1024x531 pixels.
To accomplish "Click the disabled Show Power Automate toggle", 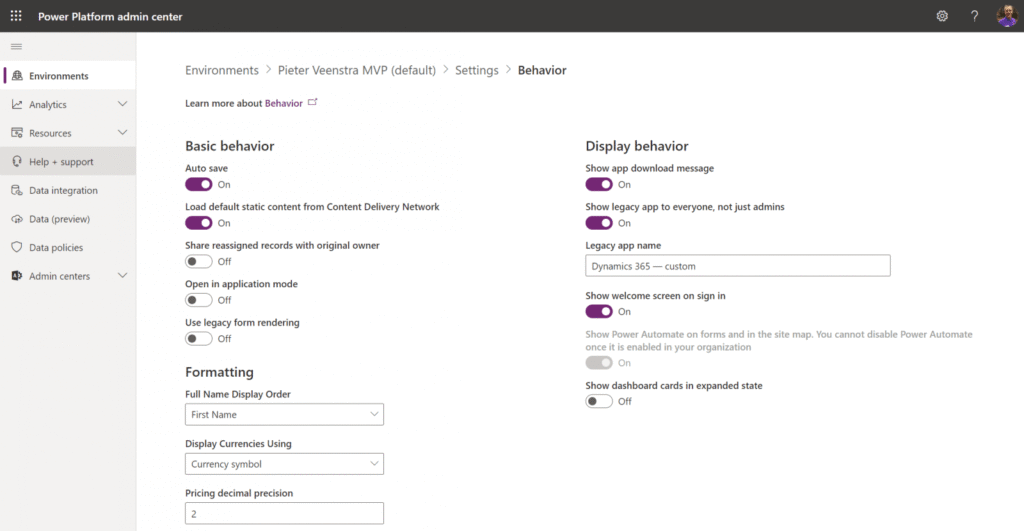I will tap(599, 362).
